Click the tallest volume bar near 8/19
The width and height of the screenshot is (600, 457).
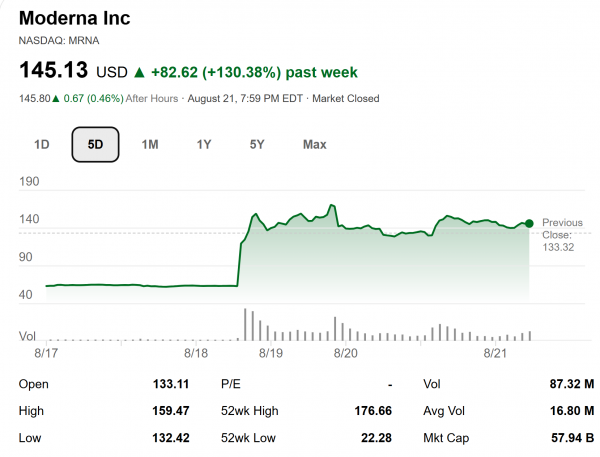(245, 324)
